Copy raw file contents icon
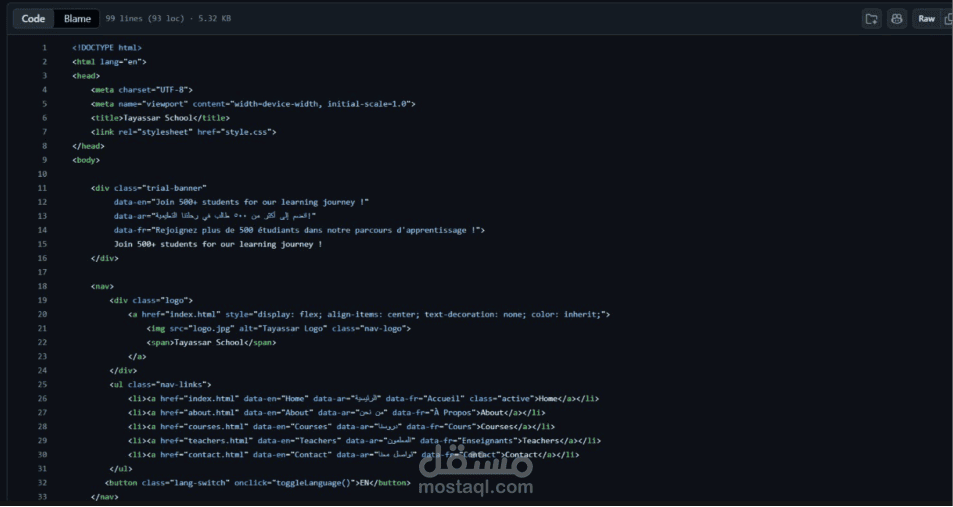The width and height of the screenshot is (953, 507). 948,19
